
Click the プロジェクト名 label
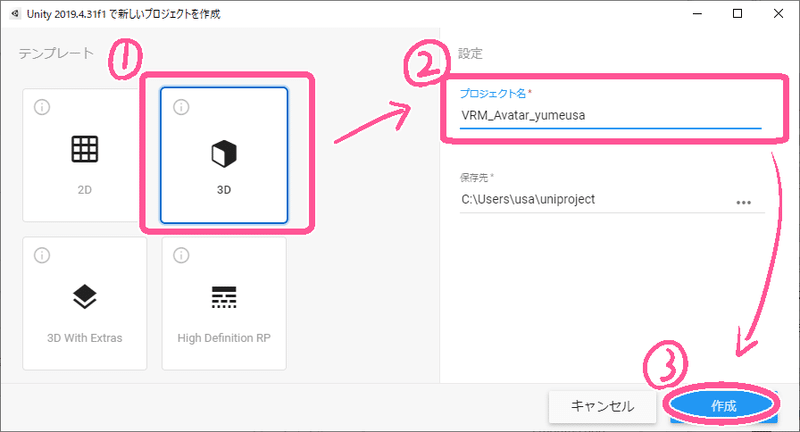(493, 93)
